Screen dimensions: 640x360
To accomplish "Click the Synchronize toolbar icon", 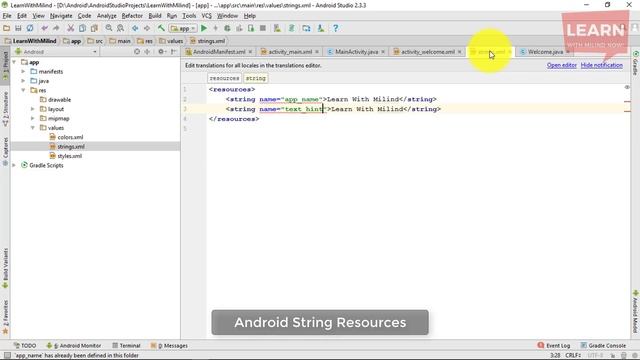I will pyautogui.click(x=30, y=28).
